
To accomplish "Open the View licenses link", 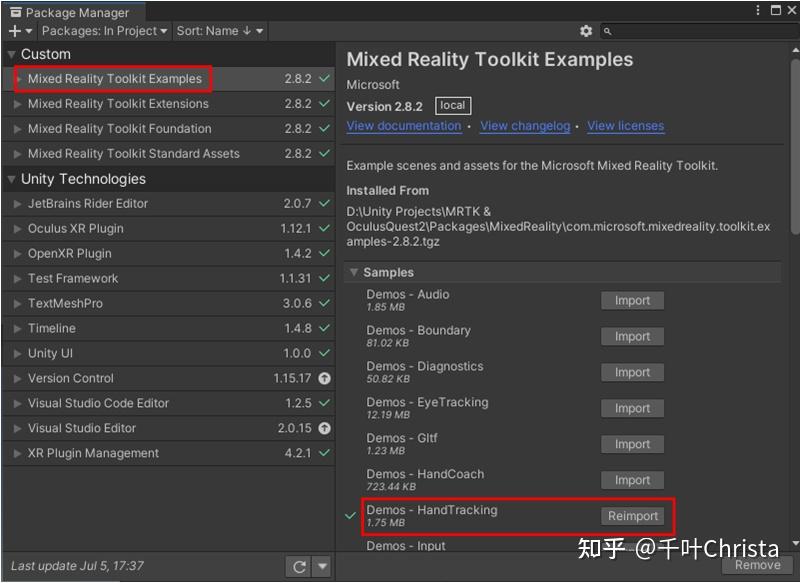I will (x=626, y=126).
